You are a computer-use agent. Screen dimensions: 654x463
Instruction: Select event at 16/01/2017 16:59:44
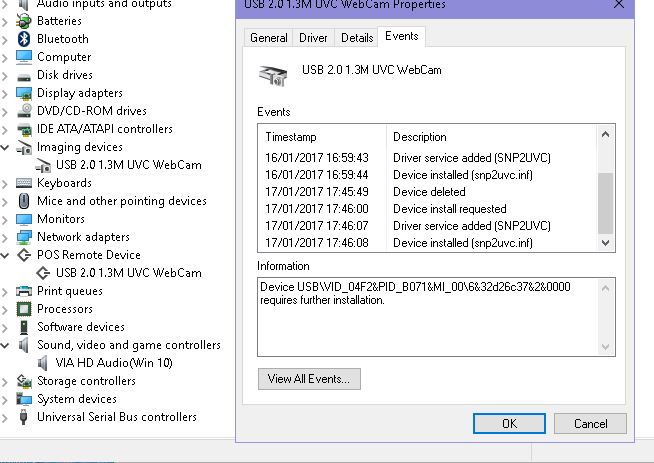tap(430, 175)
